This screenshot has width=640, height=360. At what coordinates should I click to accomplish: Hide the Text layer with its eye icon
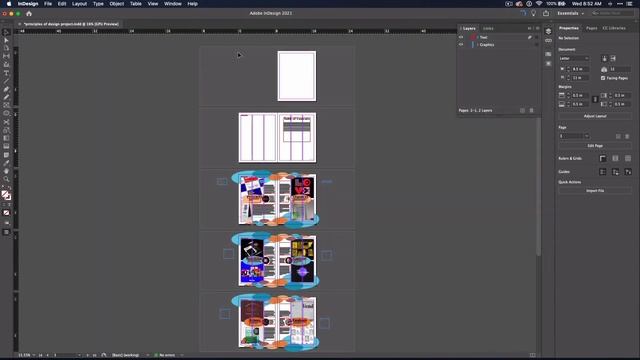click(x=461, y=37)
